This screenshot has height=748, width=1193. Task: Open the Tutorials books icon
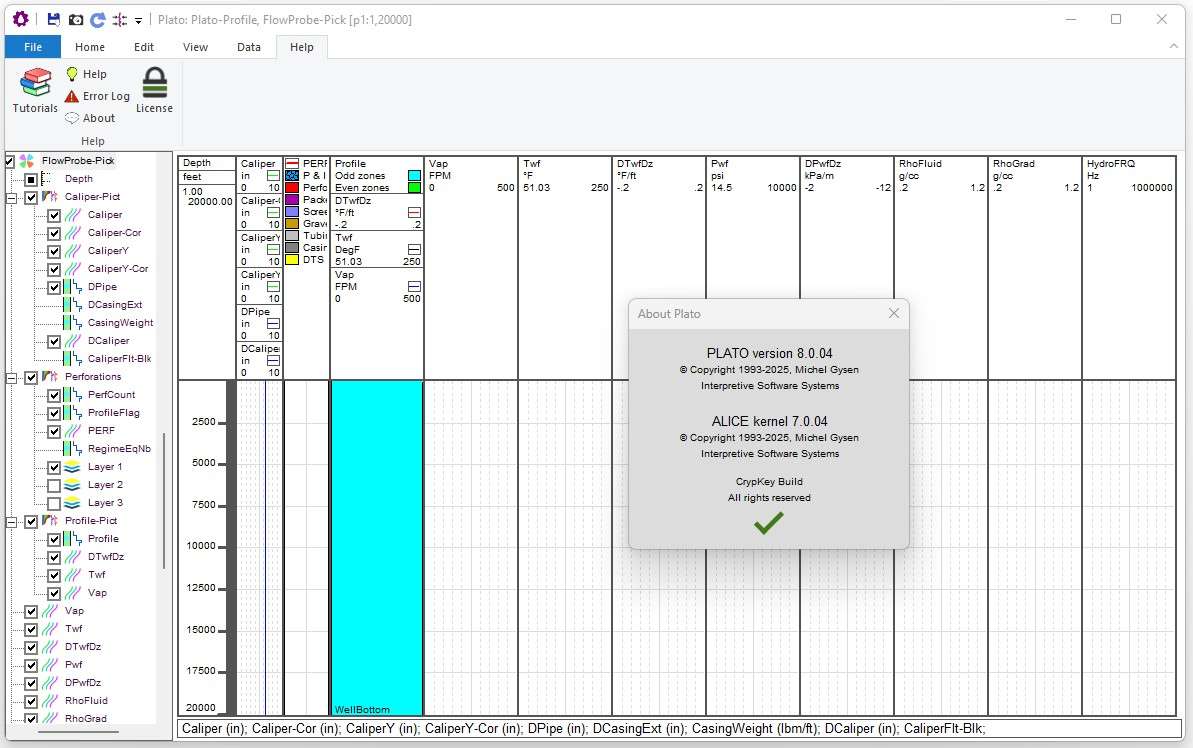pyautogui.click(x=35, y=83)
